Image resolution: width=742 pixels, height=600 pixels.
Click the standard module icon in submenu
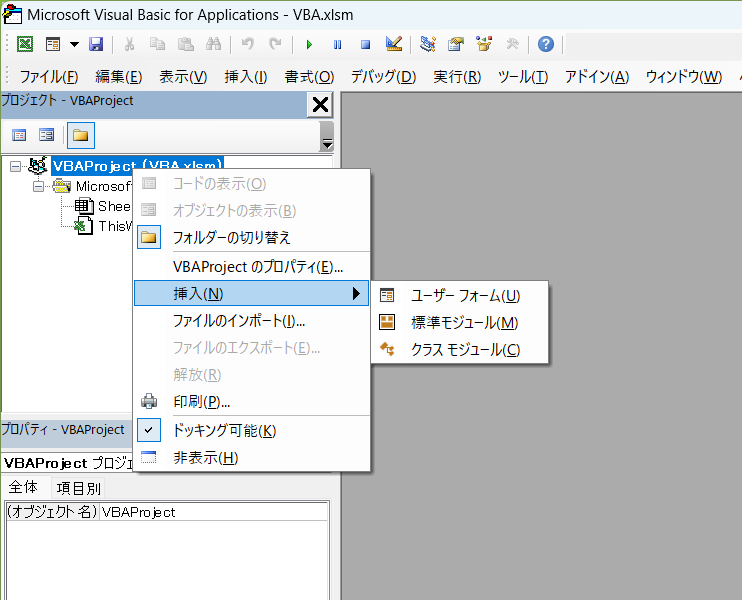coord(387,323)
